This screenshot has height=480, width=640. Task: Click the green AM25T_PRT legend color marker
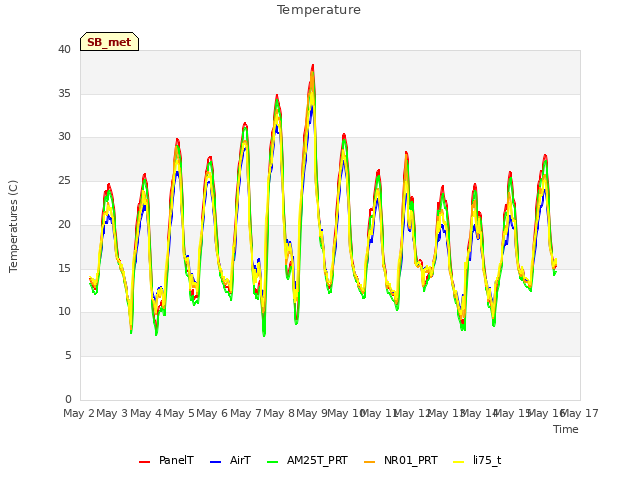pos(272,462)
